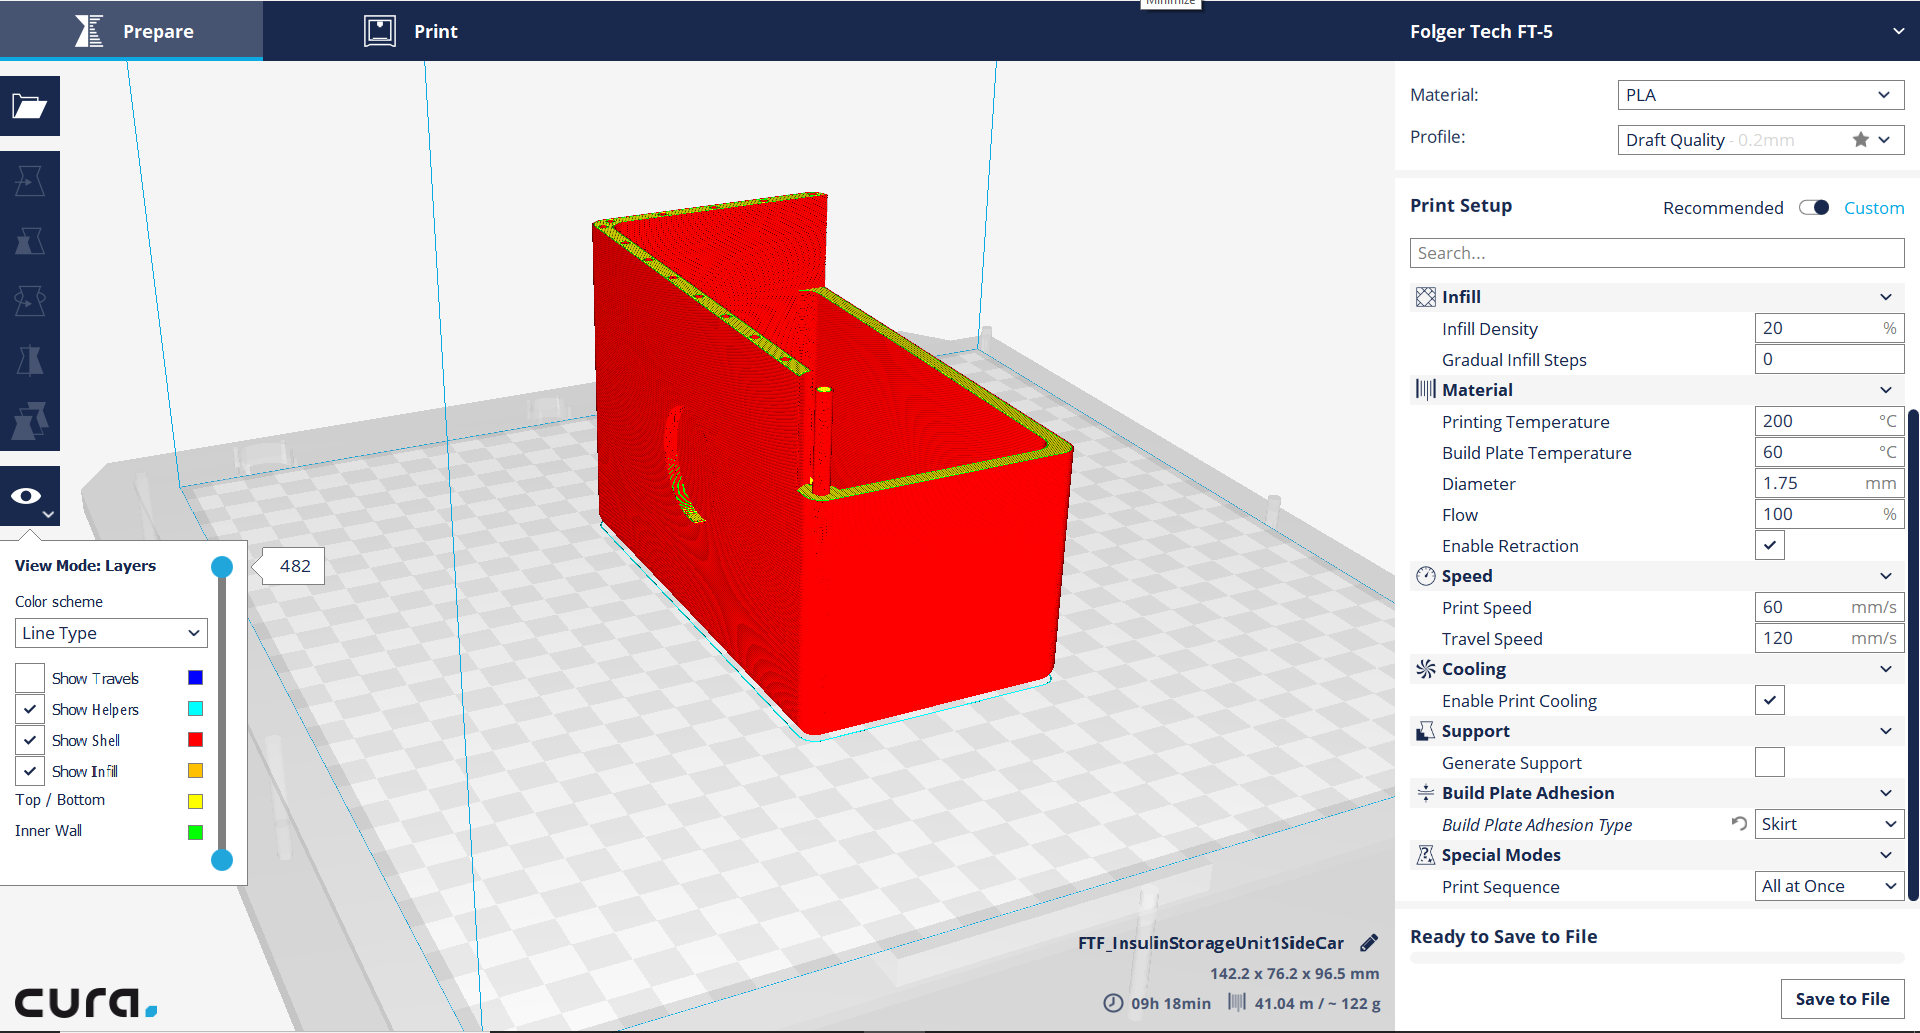The height and width of the screenshot is (1033, 1920).
Task: Click the Print monitor icon
Action: (x=380, y=31)
